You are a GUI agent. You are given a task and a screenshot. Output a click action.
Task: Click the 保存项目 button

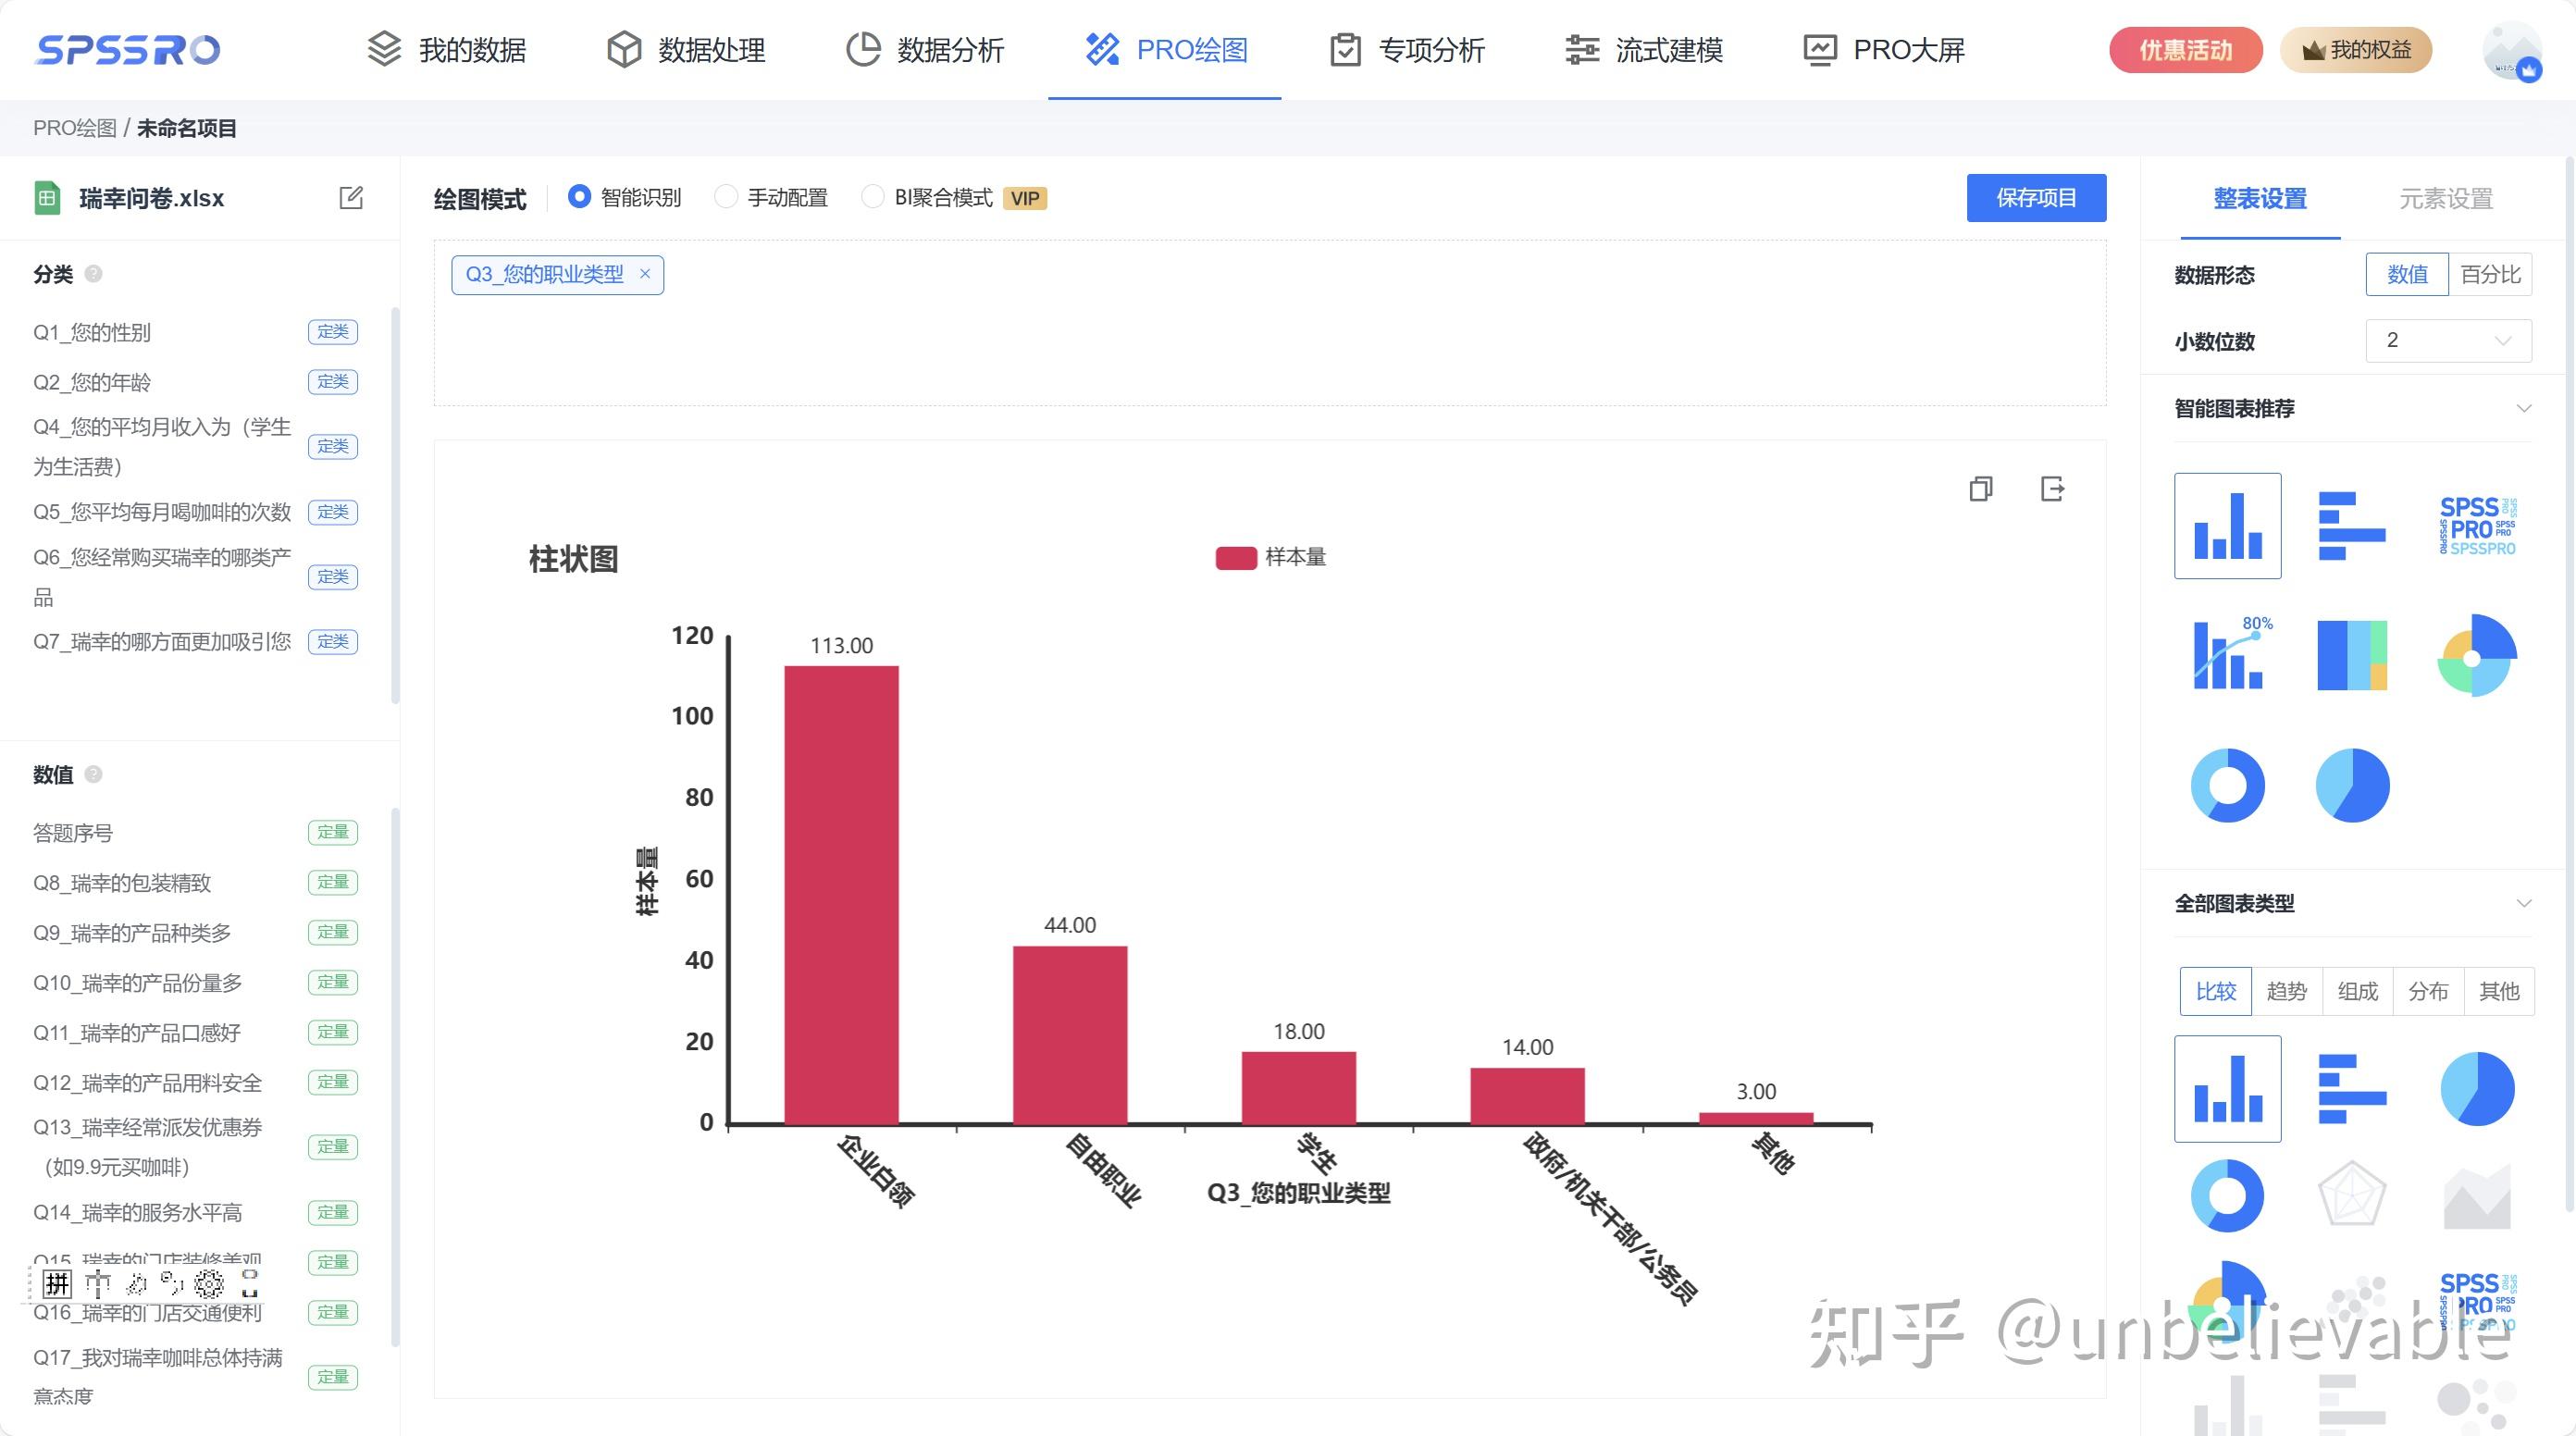tap(2036, 197)
